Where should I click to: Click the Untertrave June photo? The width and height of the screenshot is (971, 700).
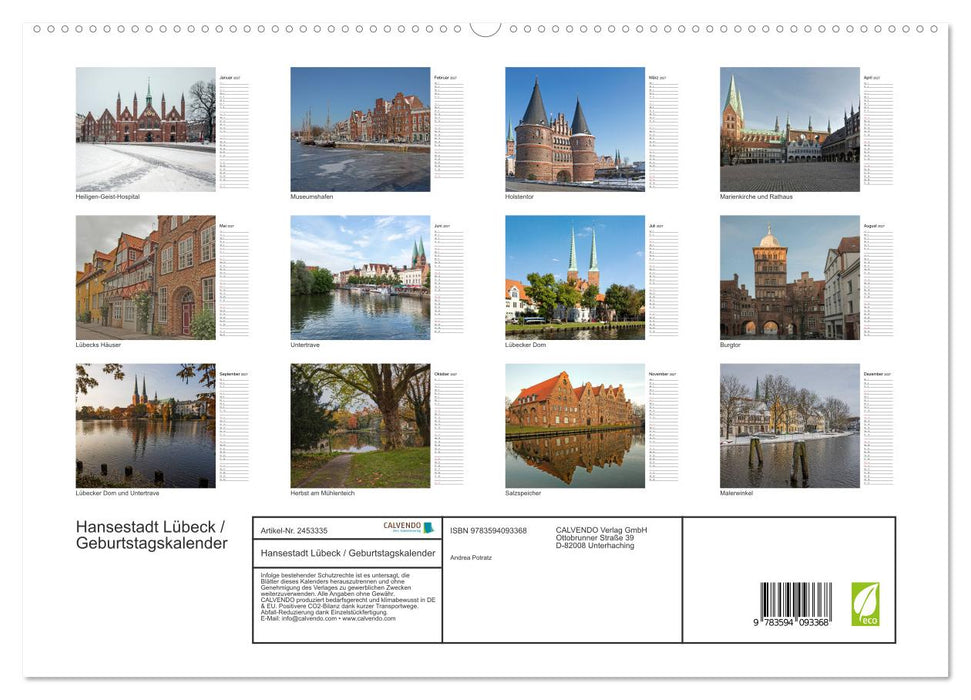tap(360, 278)
